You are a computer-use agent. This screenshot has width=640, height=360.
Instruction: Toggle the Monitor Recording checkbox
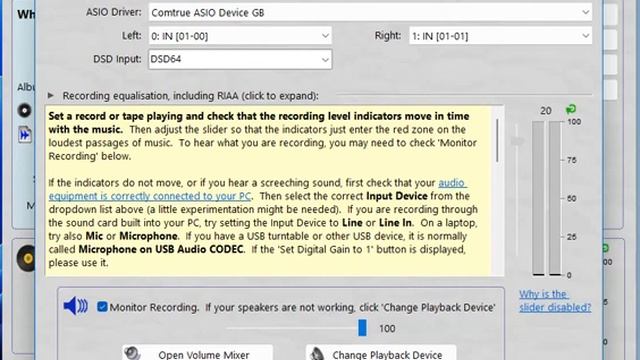click(102, 307)
